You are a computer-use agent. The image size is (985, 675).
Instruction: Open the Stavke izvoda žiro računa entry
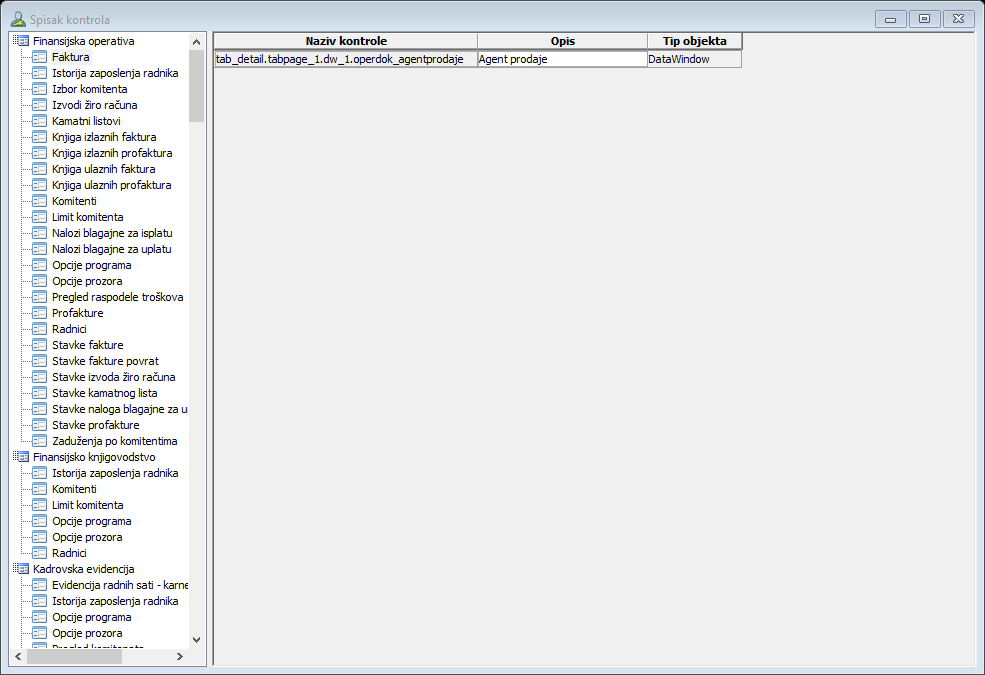pos(114,377)
